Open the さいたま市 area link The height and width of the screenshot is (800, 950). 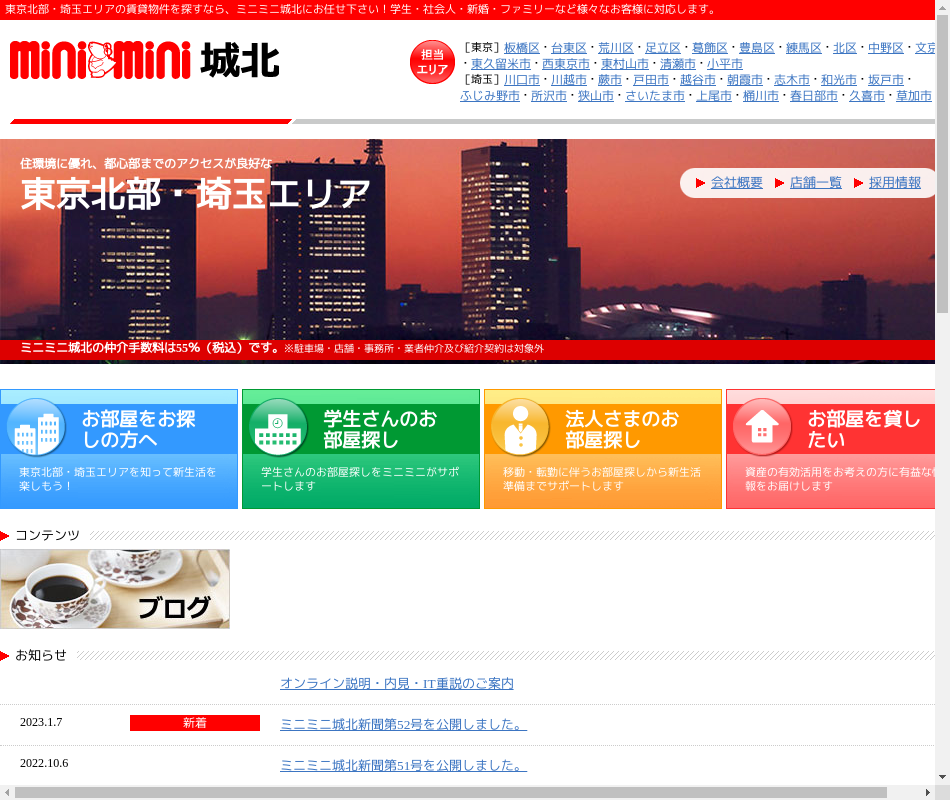click(654, 96)
